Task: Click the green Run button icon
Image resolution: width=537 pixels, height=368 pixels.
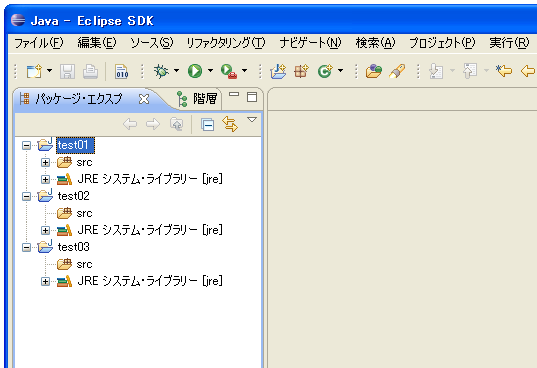Action: click(x=195, y=71)
